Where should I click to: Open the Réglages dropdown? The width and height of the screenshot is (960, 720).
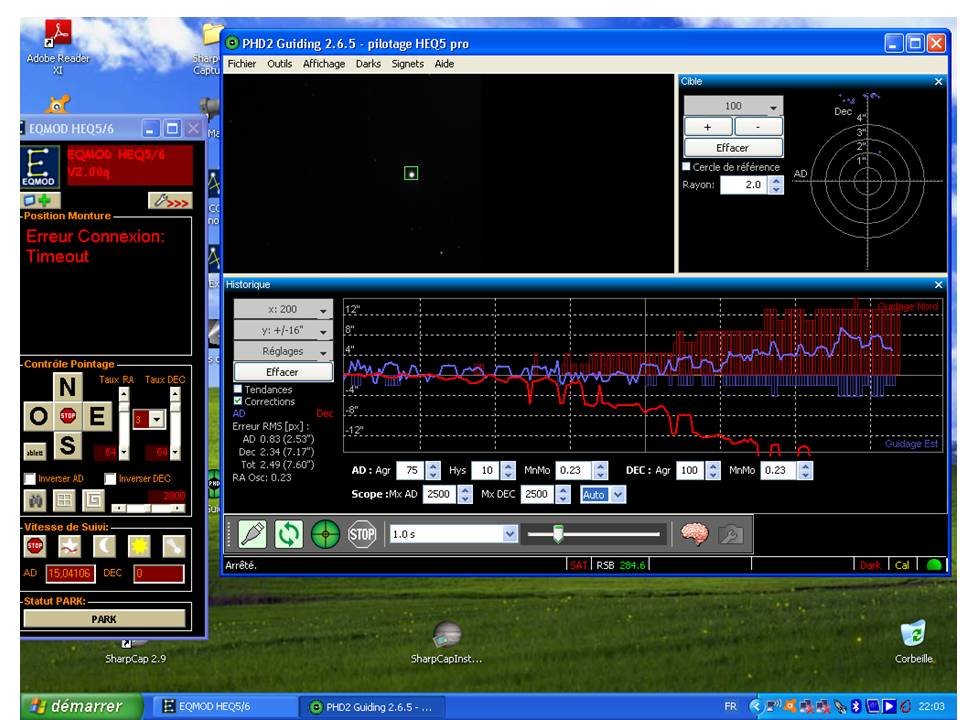point(283,351)
